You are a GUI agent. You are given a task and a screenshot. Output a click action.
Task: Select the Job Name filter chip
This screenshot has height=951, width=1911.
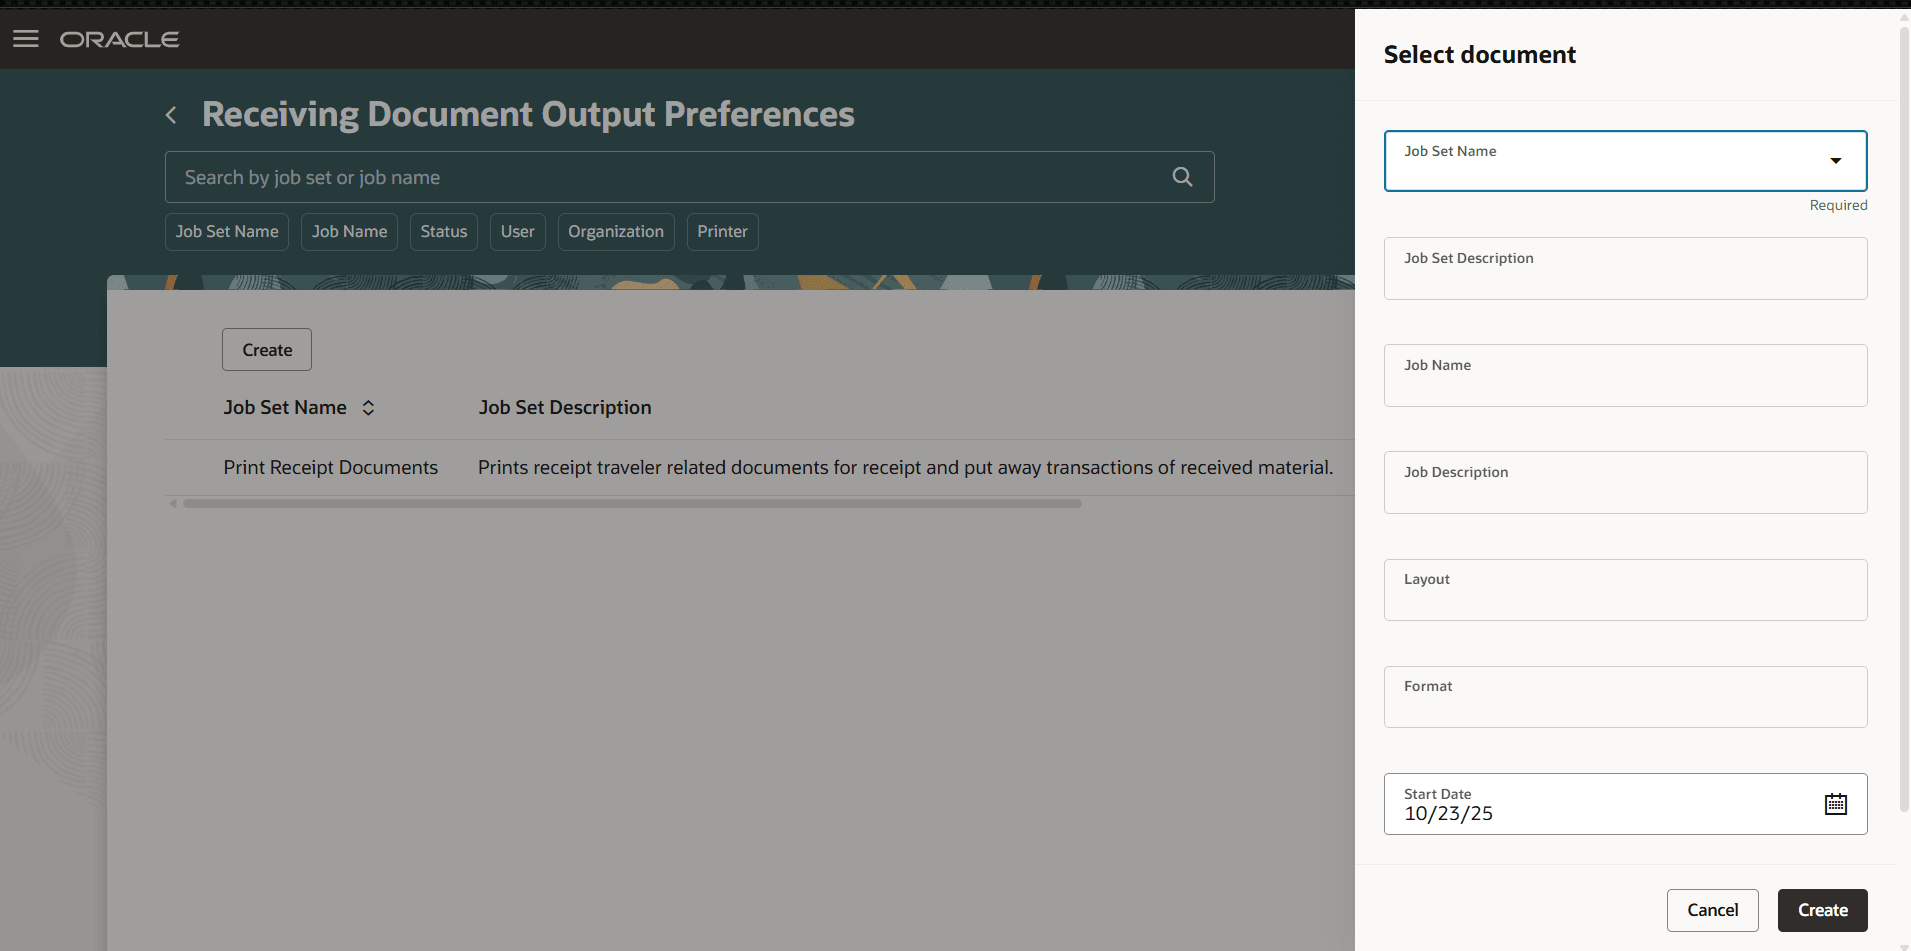tap(349, 231)
